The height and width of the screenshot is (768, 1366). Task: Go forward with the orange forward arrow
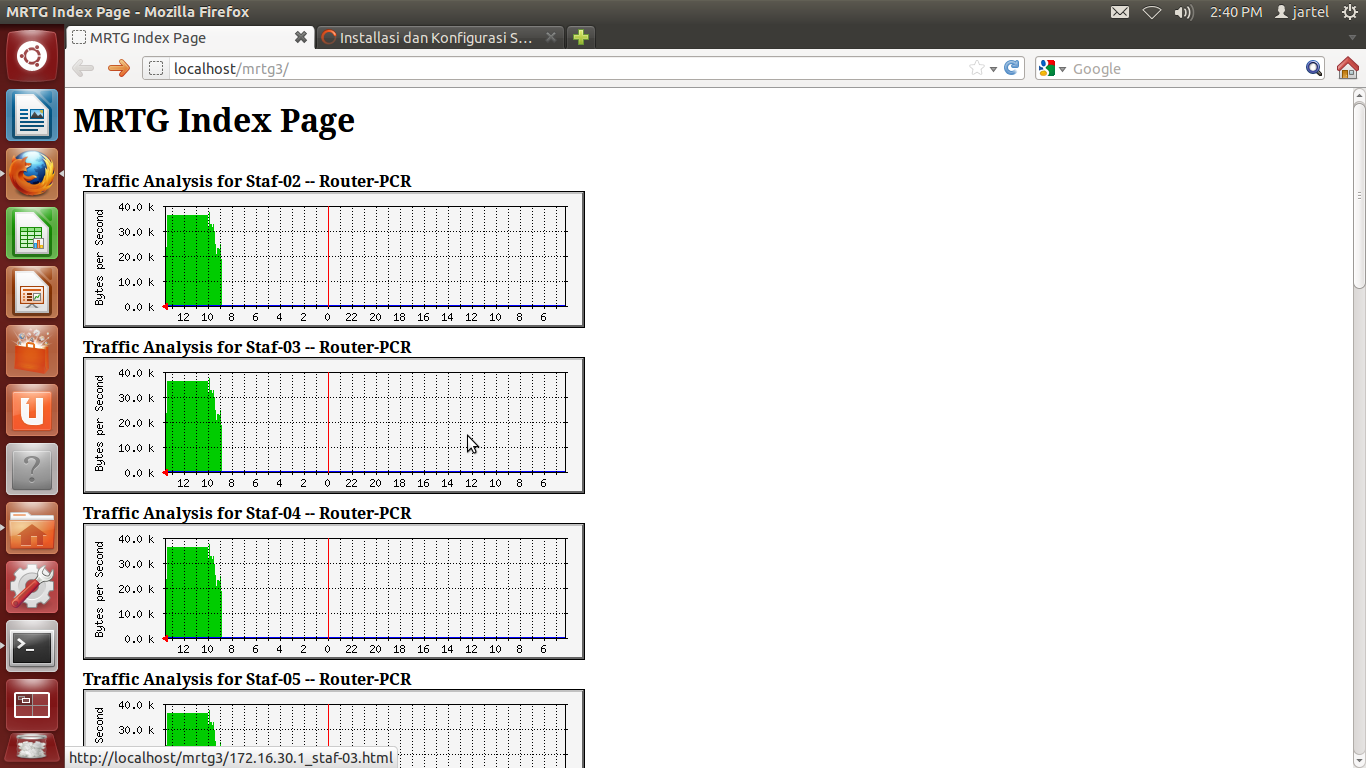118,68
